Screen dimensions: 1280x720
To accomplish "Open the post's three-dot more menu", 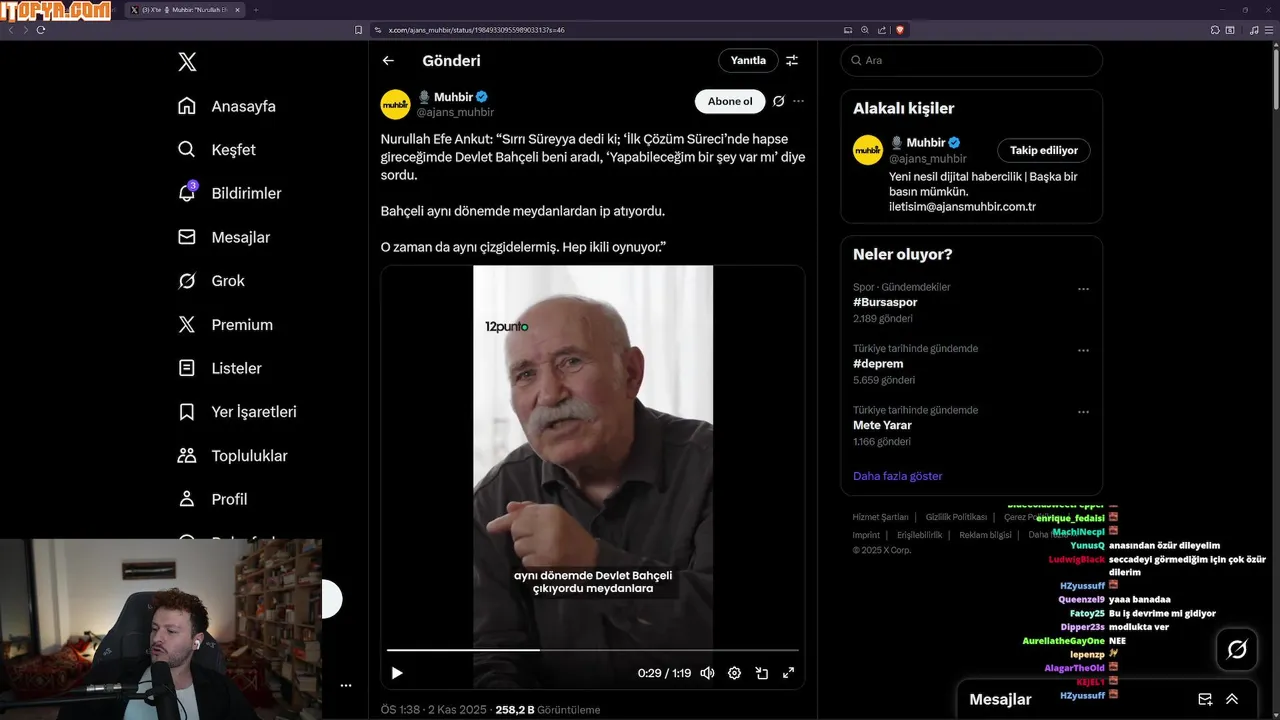I will pos(798,101).
